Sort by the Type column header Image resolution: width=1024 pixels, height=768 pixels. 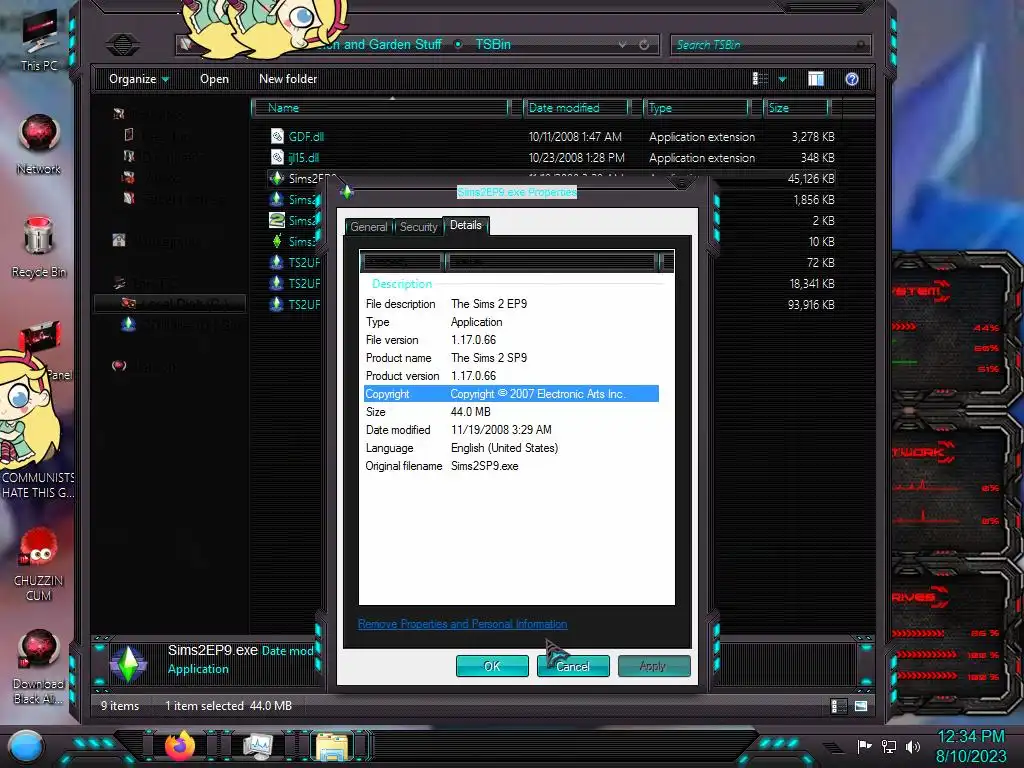click(697, 108)
